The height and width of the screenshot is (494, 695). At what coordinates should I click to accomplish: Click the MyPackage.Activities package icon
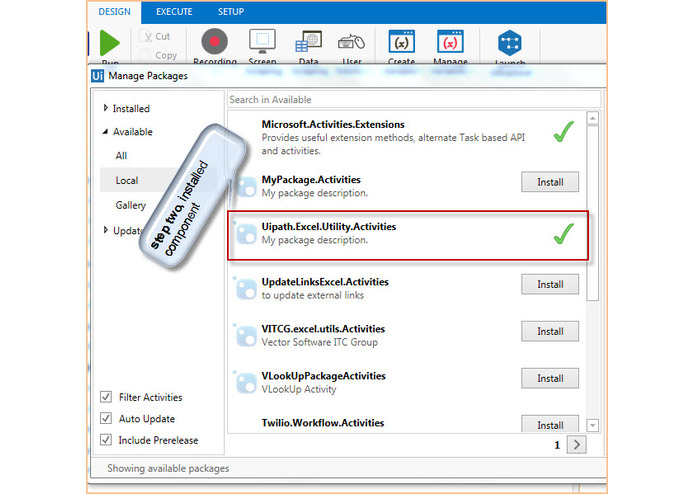246,187
